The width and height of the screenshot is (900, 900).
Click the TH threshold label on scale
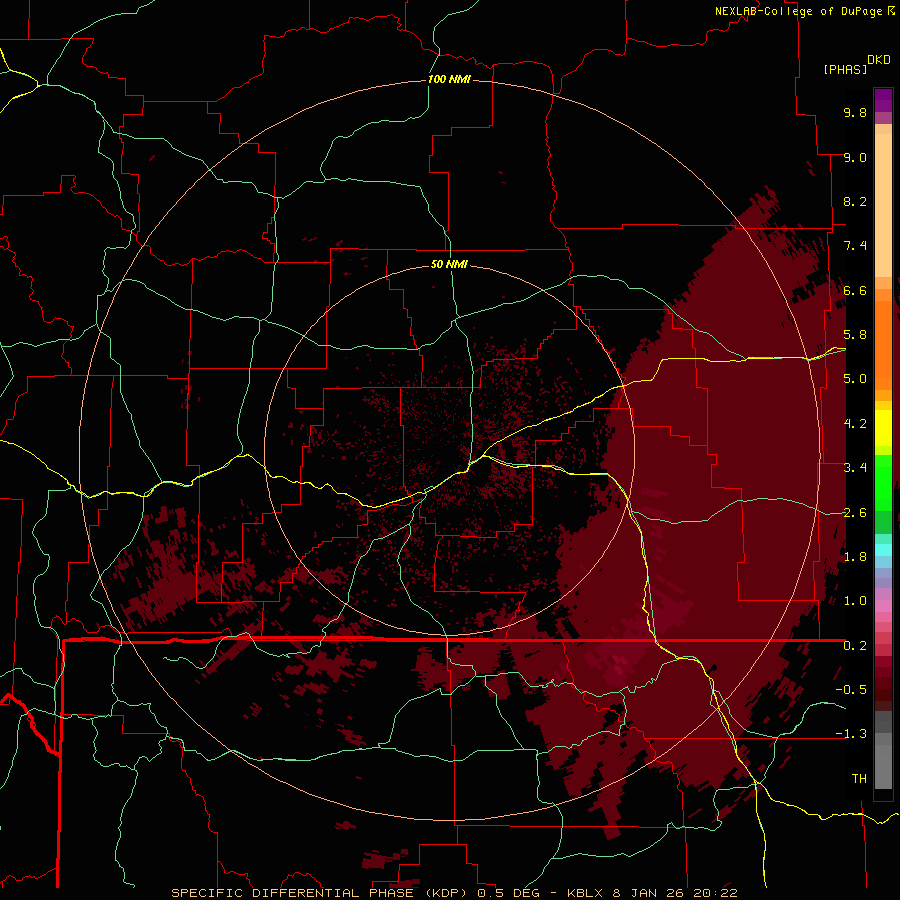pos(859,779)
